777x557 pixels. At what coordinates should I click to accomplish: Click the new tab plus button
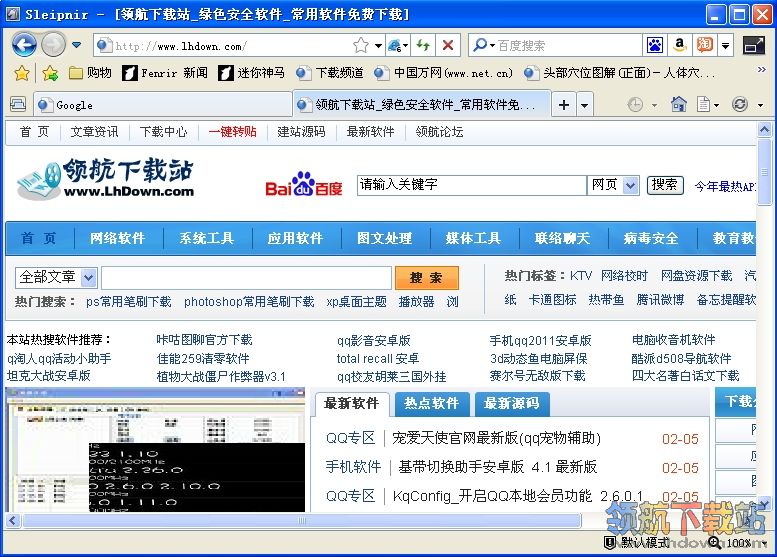coord(563,105)
